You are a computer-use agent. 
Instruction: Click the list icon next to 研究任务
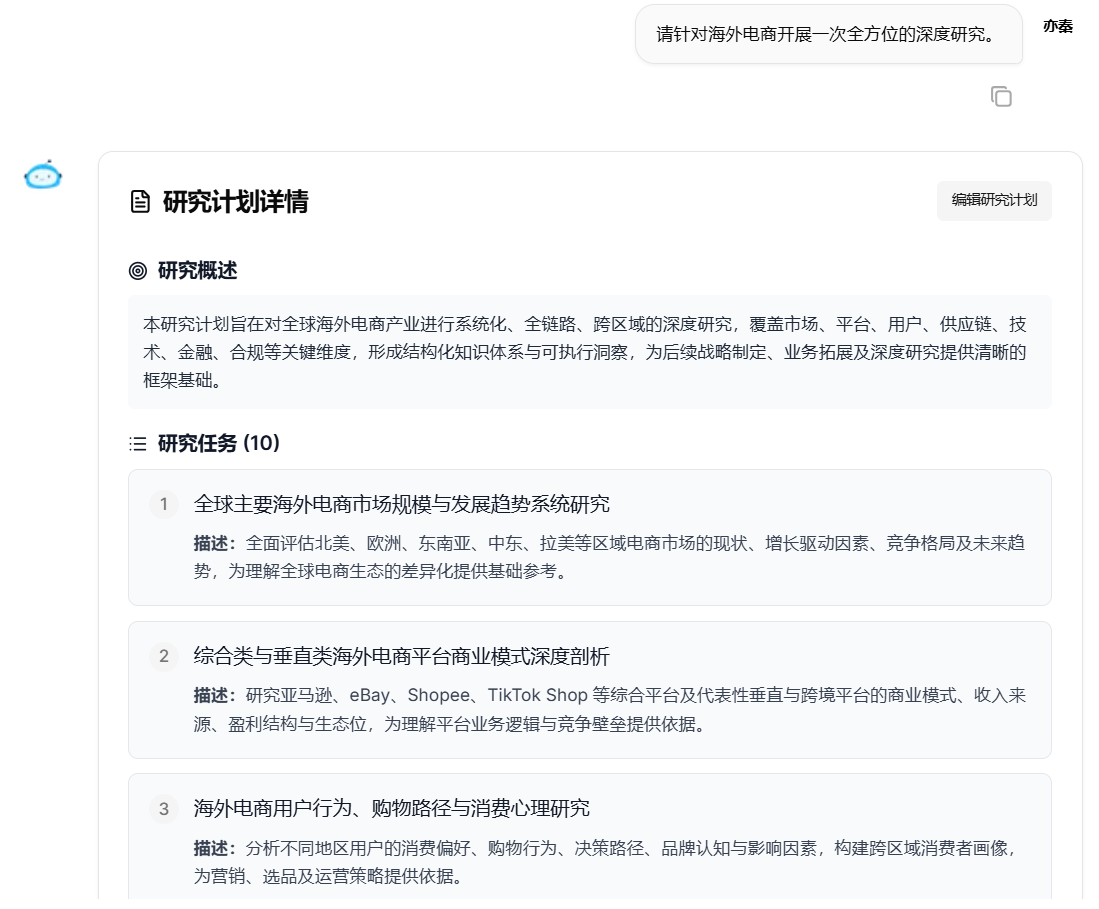[138, 443]
